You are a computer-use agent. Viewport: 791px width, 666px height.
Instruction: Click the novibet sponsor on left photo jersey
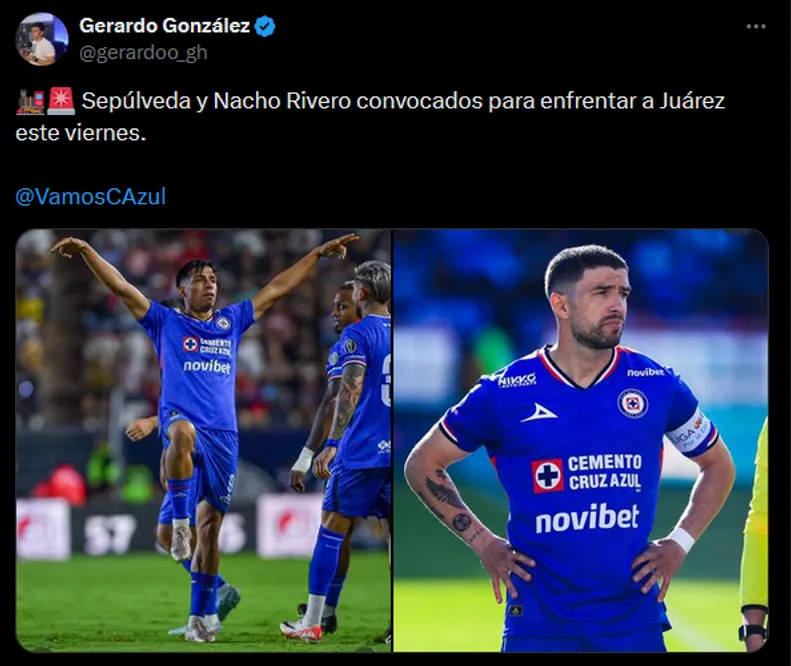tap(206, 367)
